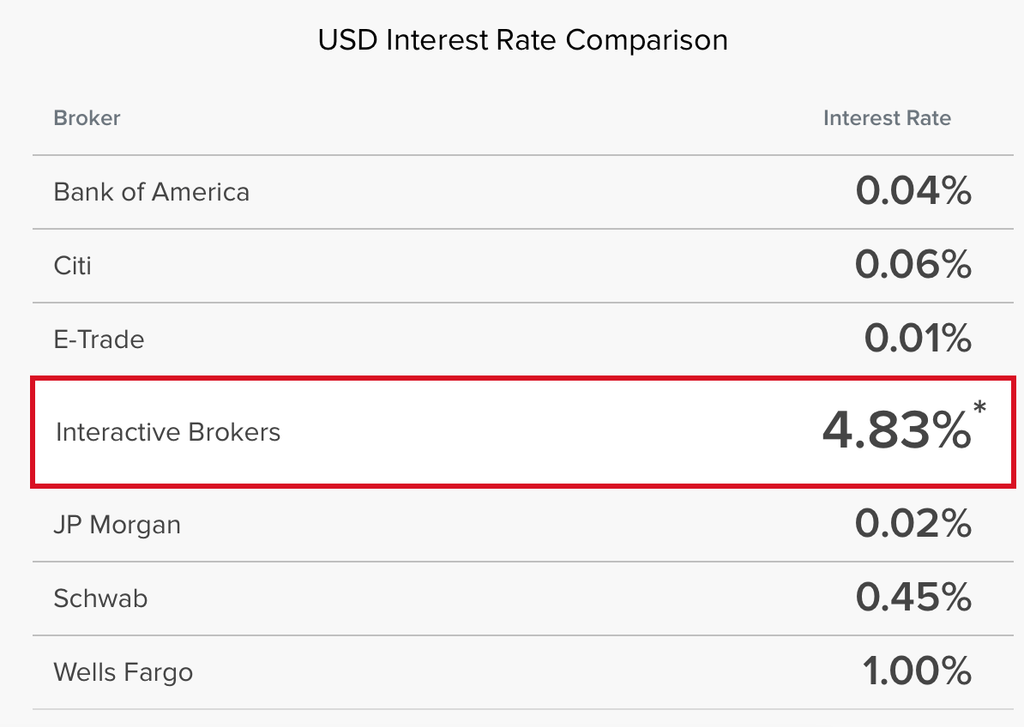The image size is (1024, 727).
Task: Select the Broker column header
Action: point(87,118)
